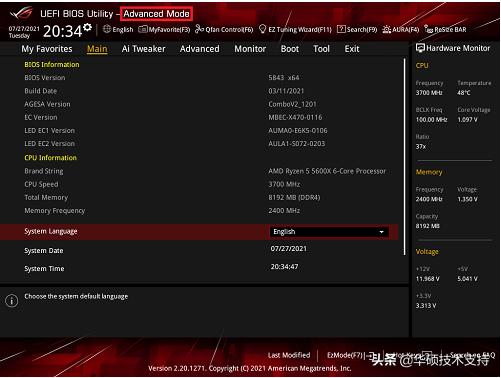501x378 pixels.
Task: Select the My Favorites tab
Action: click(47, 49)
